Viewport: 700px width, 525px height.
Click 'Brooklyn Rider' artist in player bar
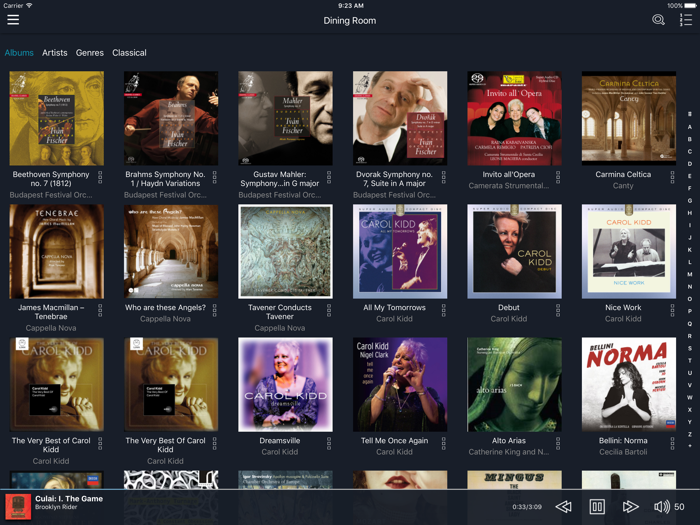tap(56, 507)
